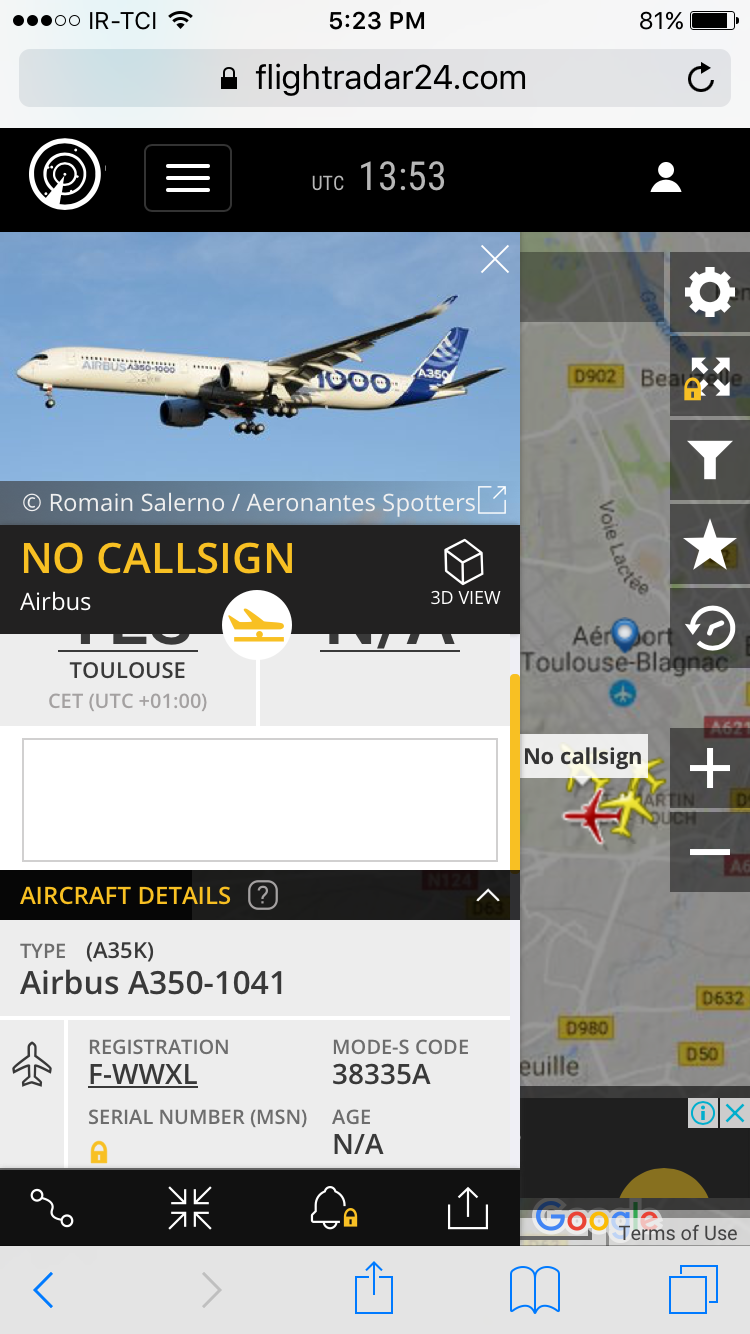Image resolution: width=750 pixels, height=1334 pixels.
Task: Open the hamburger menu
Action: tap(188, 178)
